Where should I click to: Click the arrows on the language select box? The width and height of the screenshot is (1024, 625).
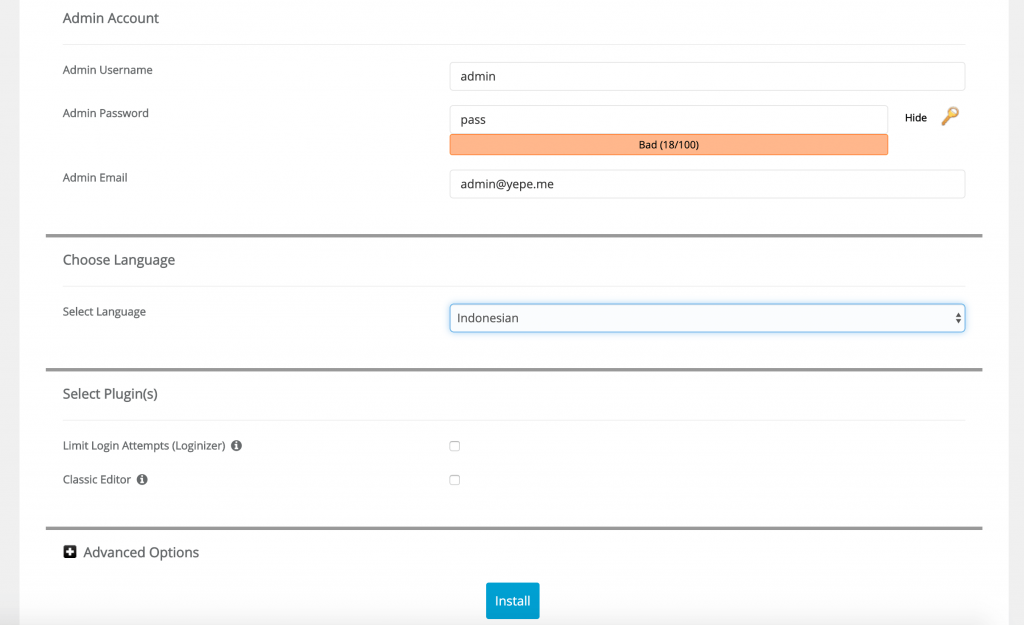coord(958,318)
